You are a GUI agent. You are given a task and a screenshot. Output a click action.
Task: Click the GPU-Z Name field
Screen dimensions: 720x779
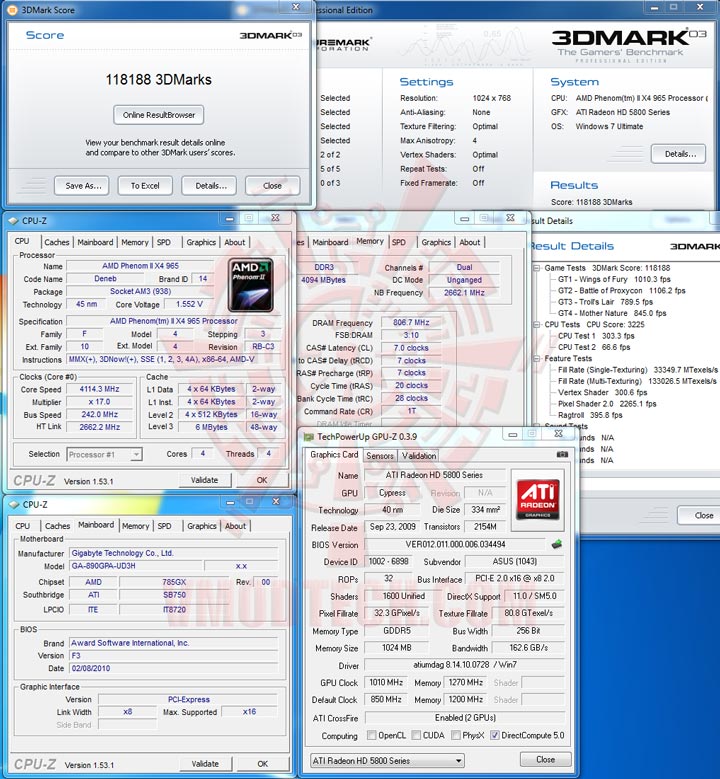tap(434, 475)
